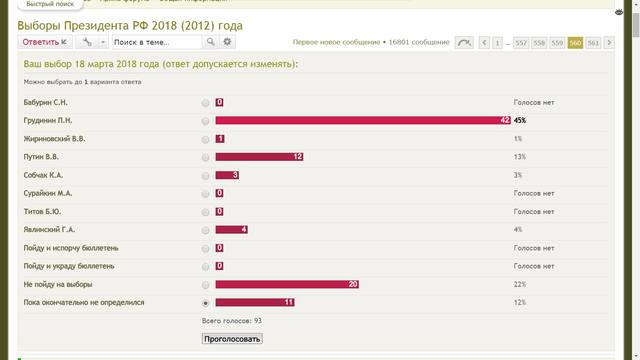The width and height of the screenshot is (640, 360).
Task: Open topic tools wrench icon
Action: (x=87, y=42)
